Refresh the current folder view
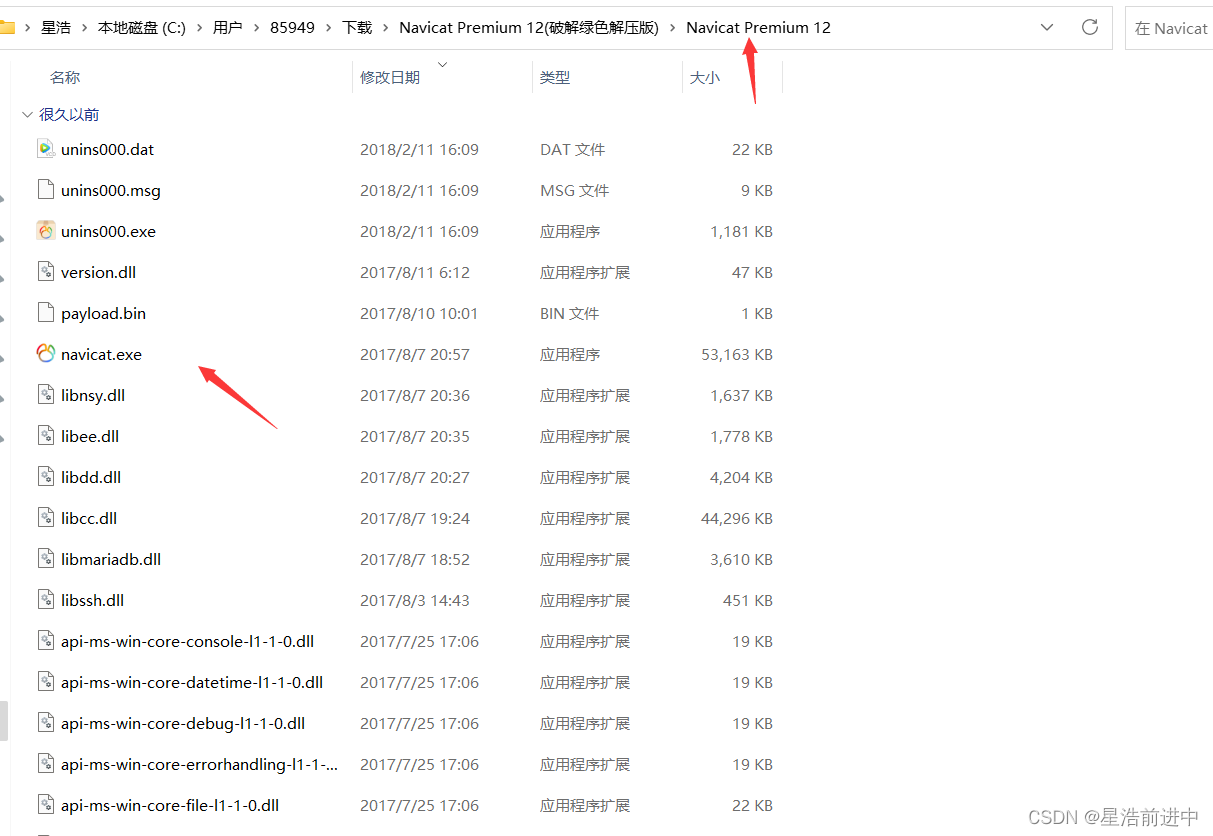1213x836 pixels. click(1090, 27)
